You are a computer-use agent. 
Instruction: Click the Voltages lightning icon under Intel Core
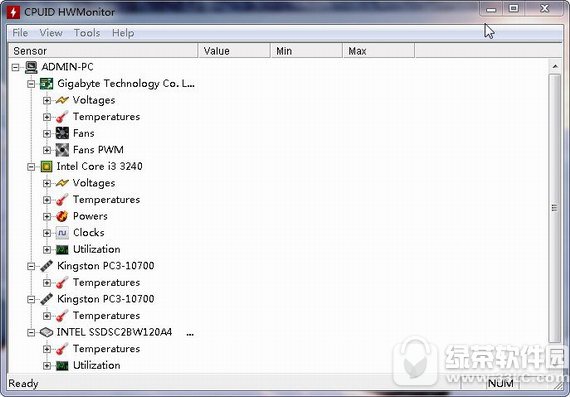point(62,183)
